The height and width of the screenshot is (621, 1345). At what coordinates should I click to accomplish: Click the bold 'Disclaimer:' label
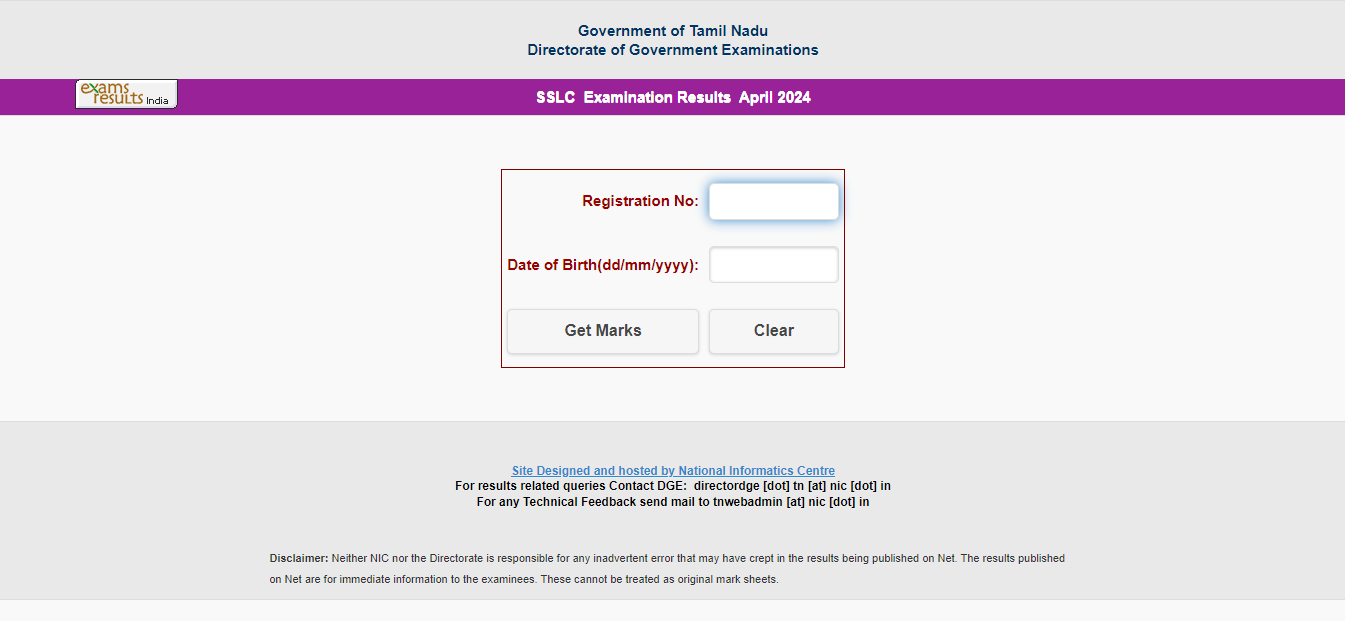click(298, 558)
